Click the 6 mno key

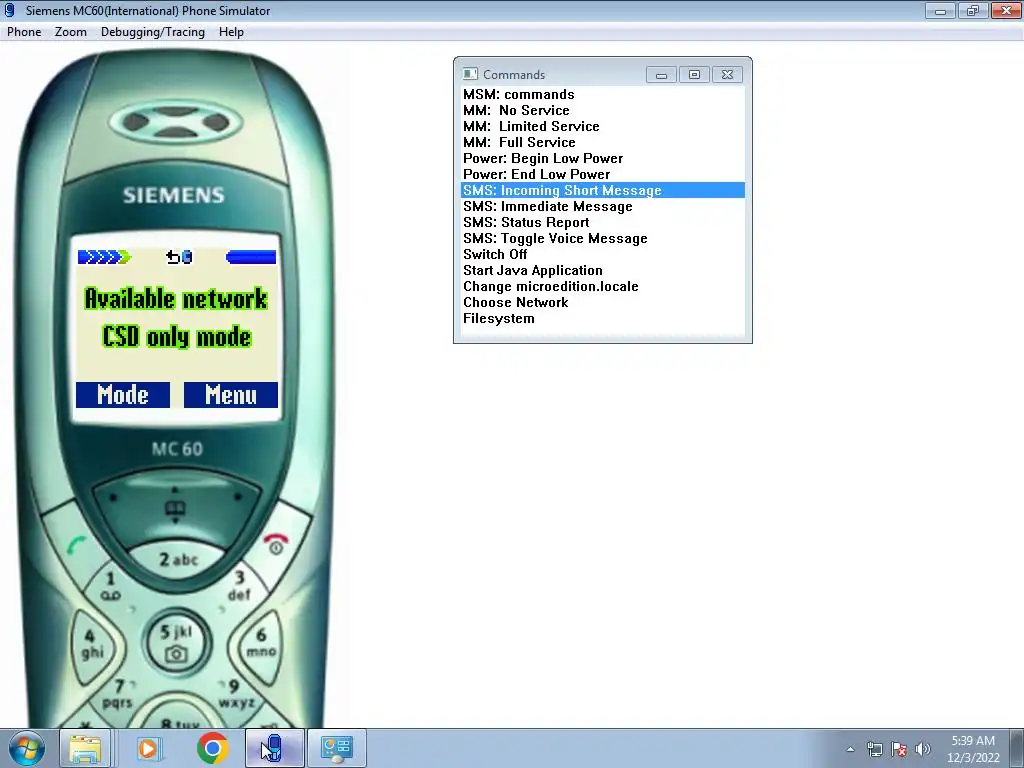coord(261,643)
